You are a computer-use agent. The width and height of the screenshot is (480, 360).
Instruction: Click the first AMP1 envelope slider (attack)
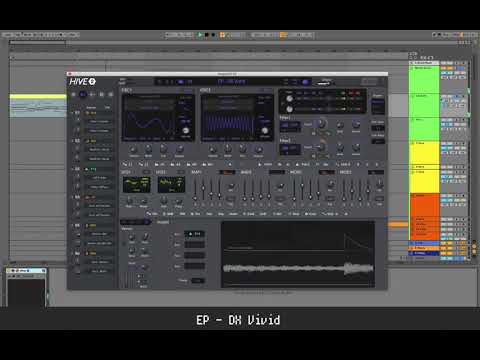[195, 189]
